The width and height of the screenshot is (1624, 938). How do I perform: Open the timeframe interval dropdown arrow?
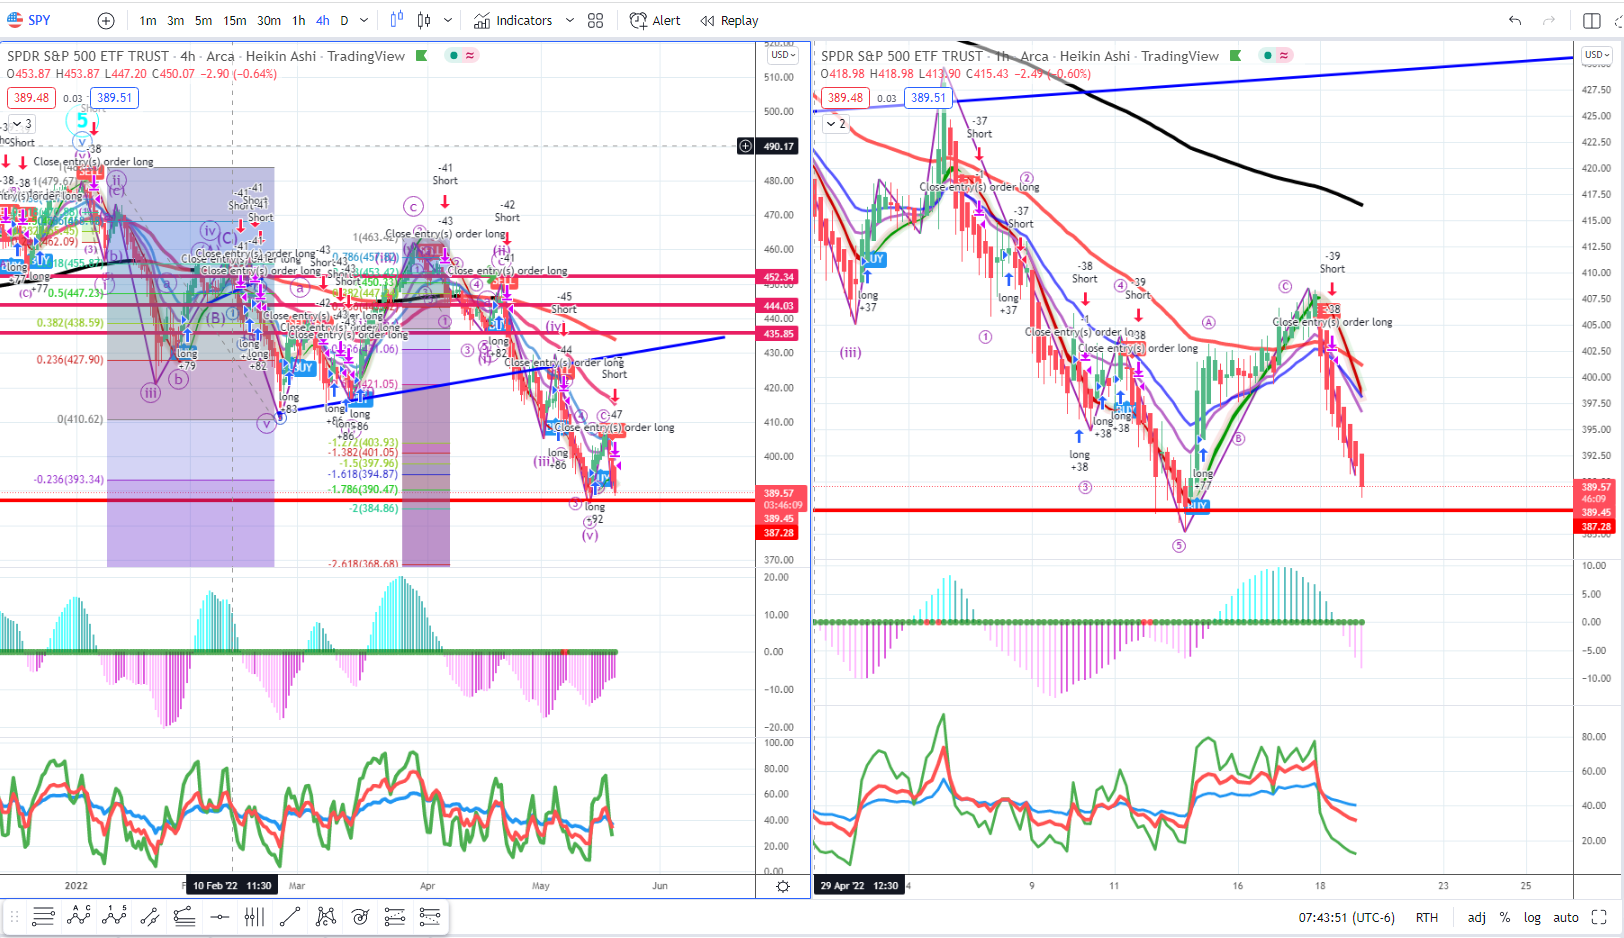(x=364, y=20)
